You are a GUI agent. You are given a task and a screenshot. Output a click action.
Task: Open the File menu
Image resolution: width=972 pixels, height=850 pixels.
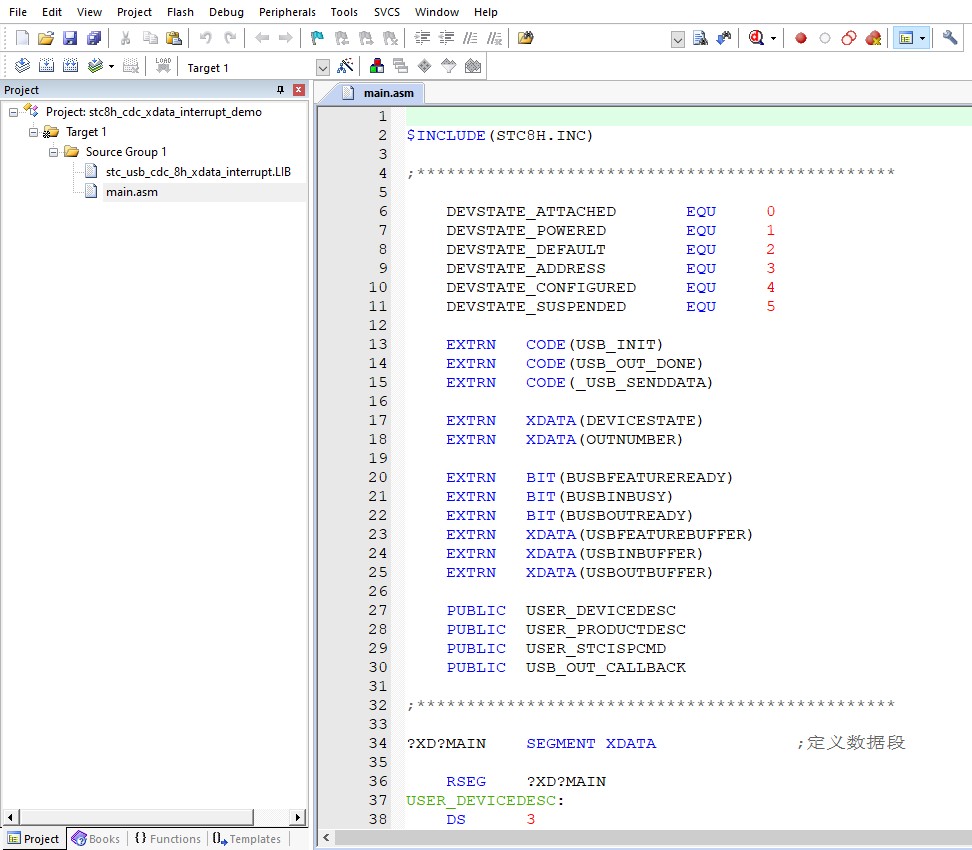click(x=18, y=12)
